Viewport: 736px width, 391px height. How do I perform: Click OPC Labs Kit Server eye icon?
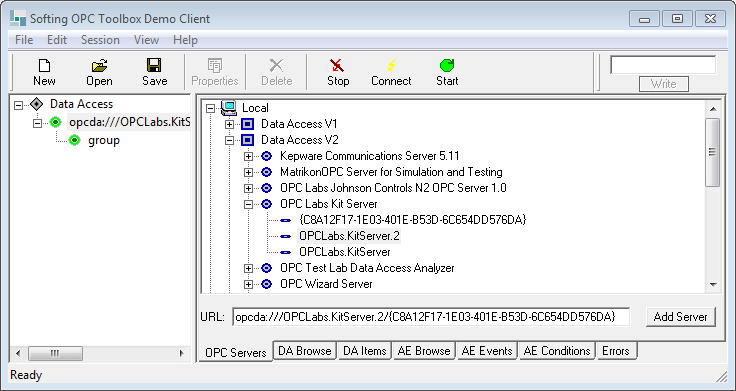267,204
